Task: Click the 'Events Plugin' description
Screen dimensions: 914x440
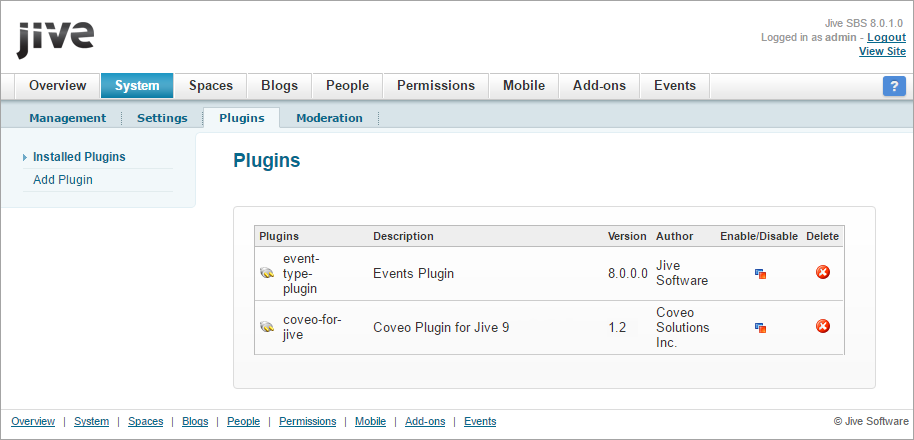Action: pyautogui.click(x=413, y=273)
